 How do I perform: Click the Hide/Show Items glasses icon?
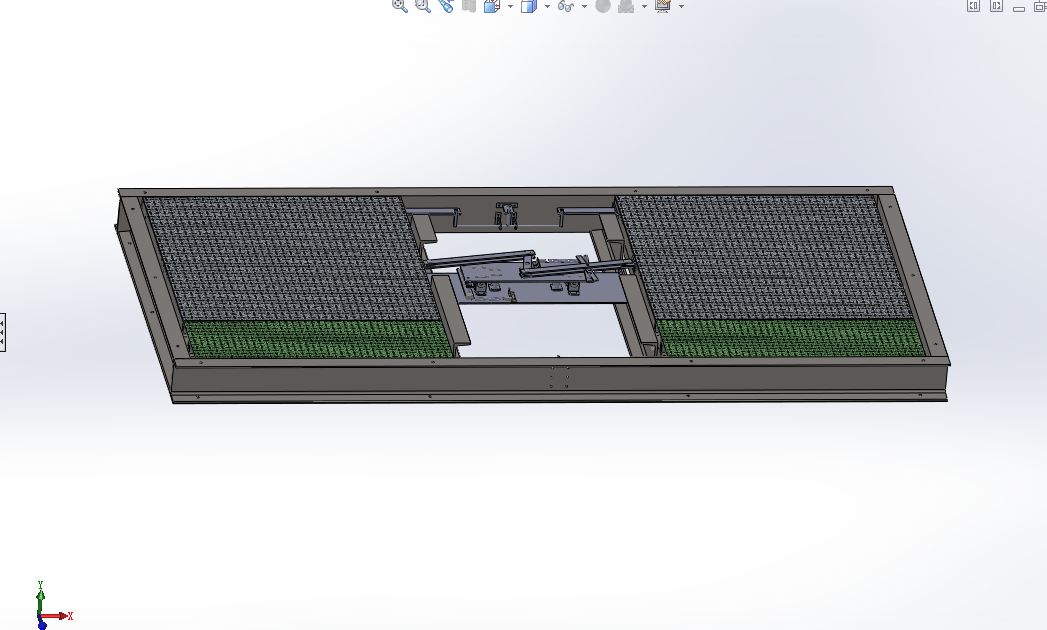point(566,6)
